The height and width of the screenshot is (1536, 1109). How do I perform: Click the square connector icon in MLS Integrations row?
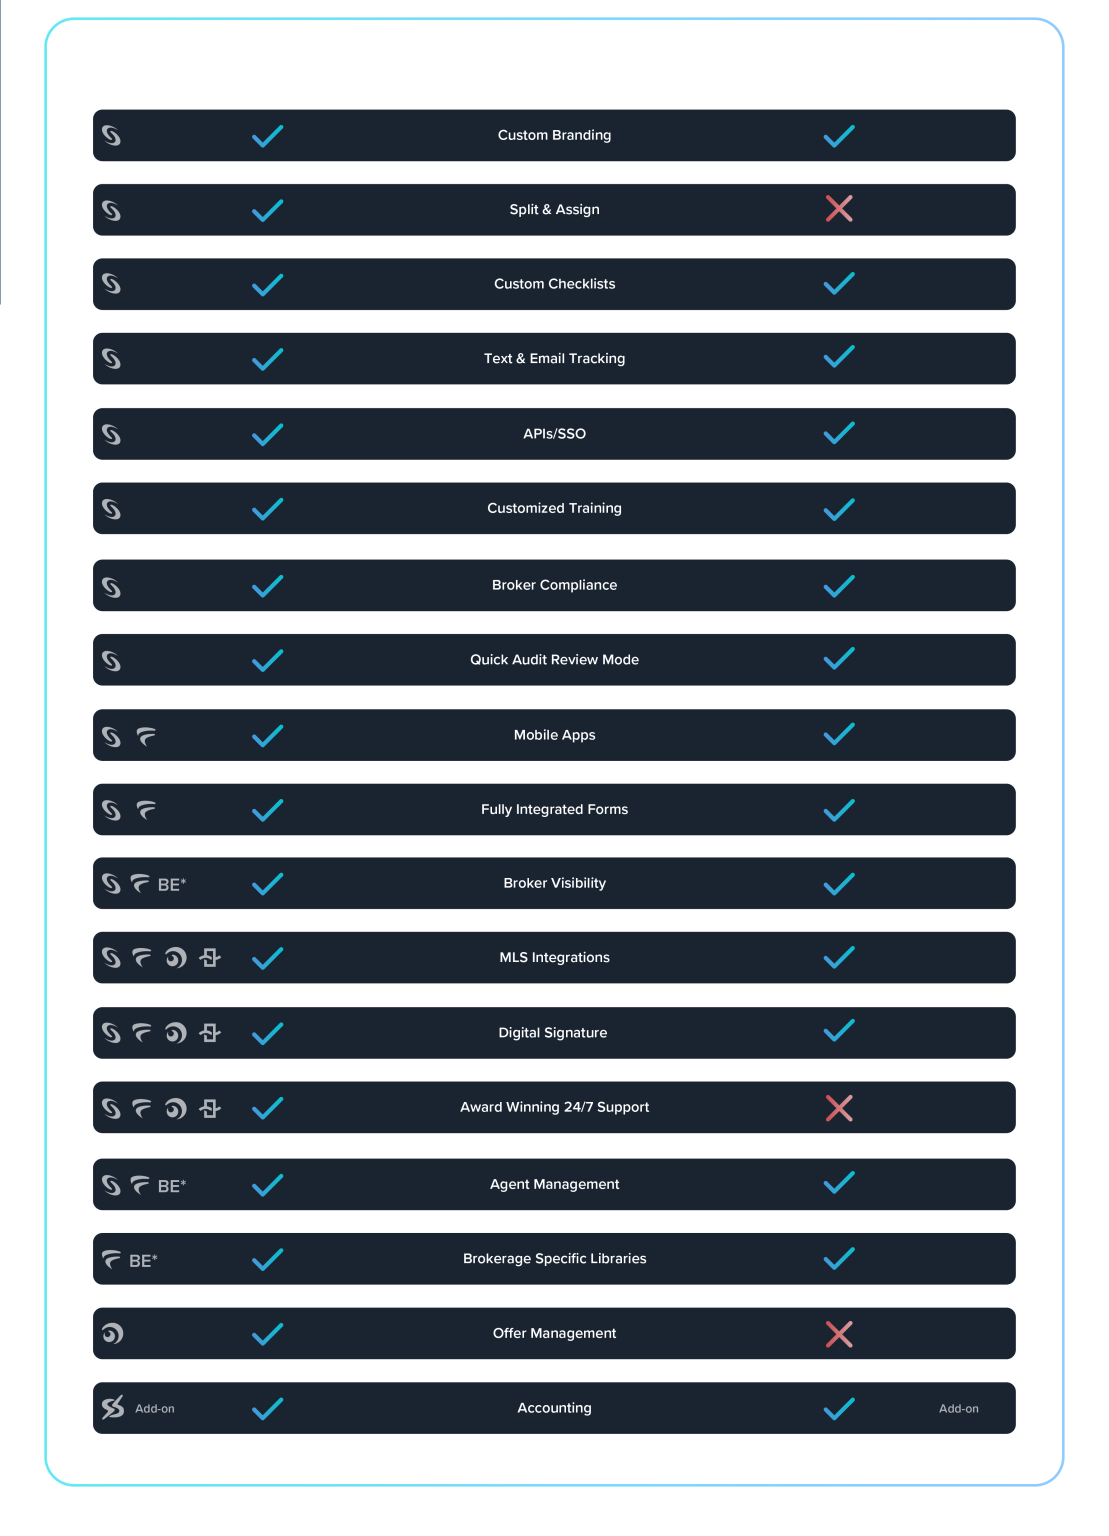click(x=209, y=958)
